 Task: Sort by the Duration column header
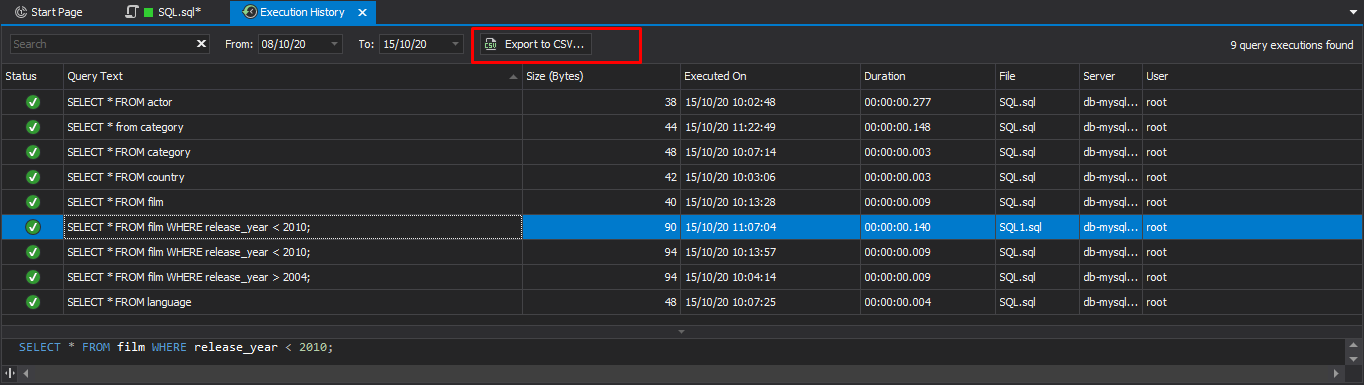[x=927, y=76]
